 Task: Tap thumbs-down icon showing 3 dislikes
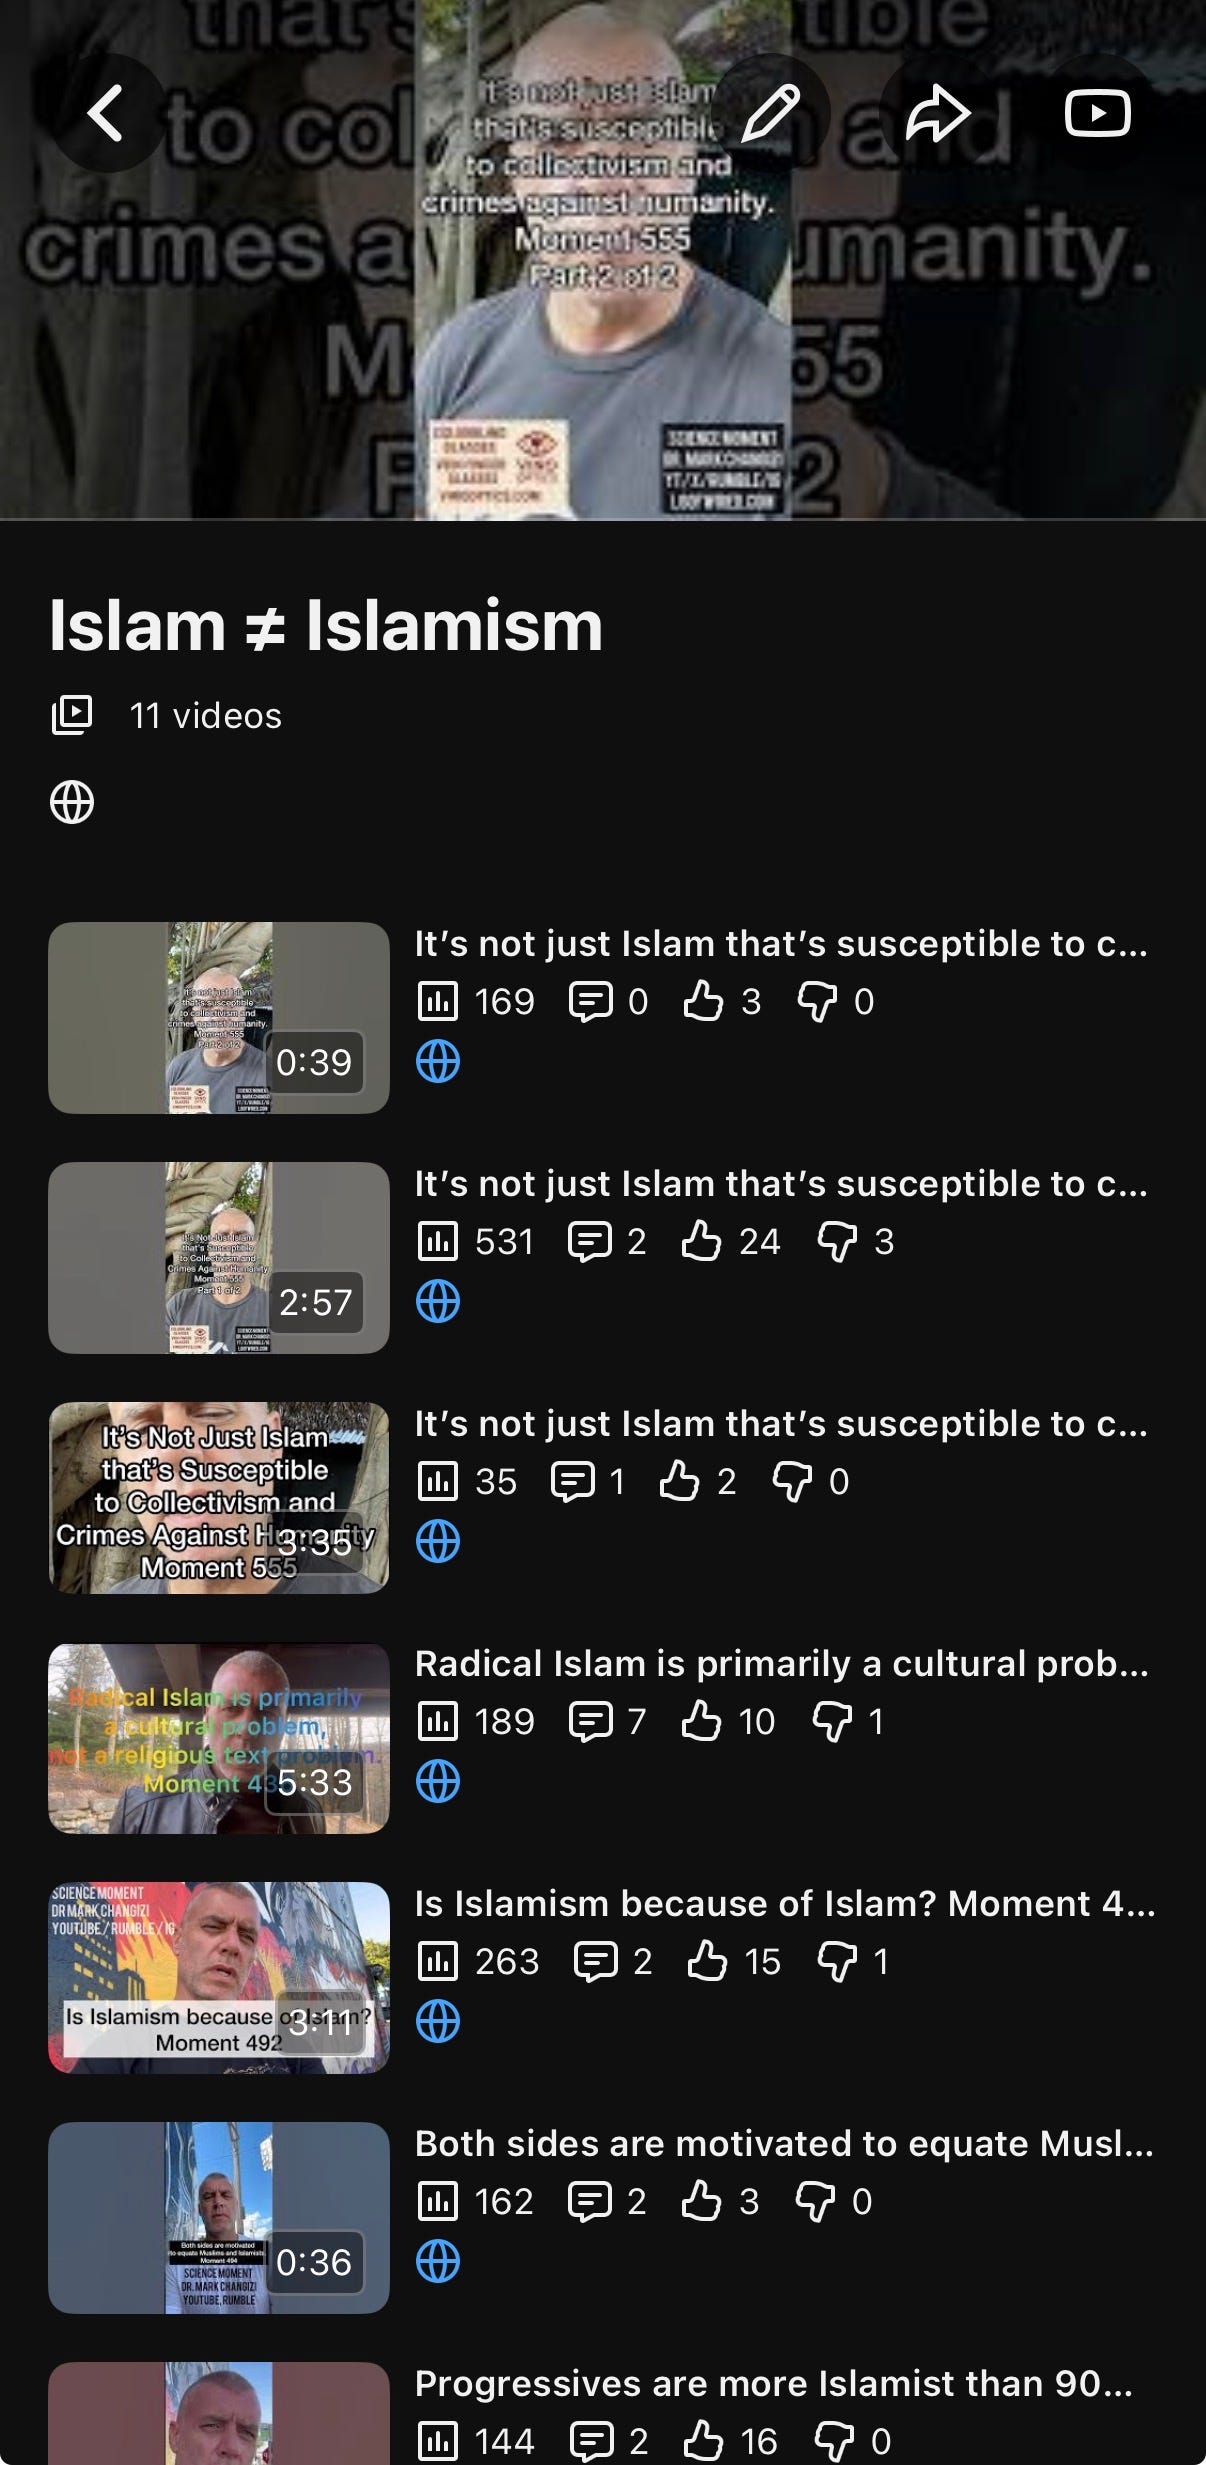[x=837, y=1242]
